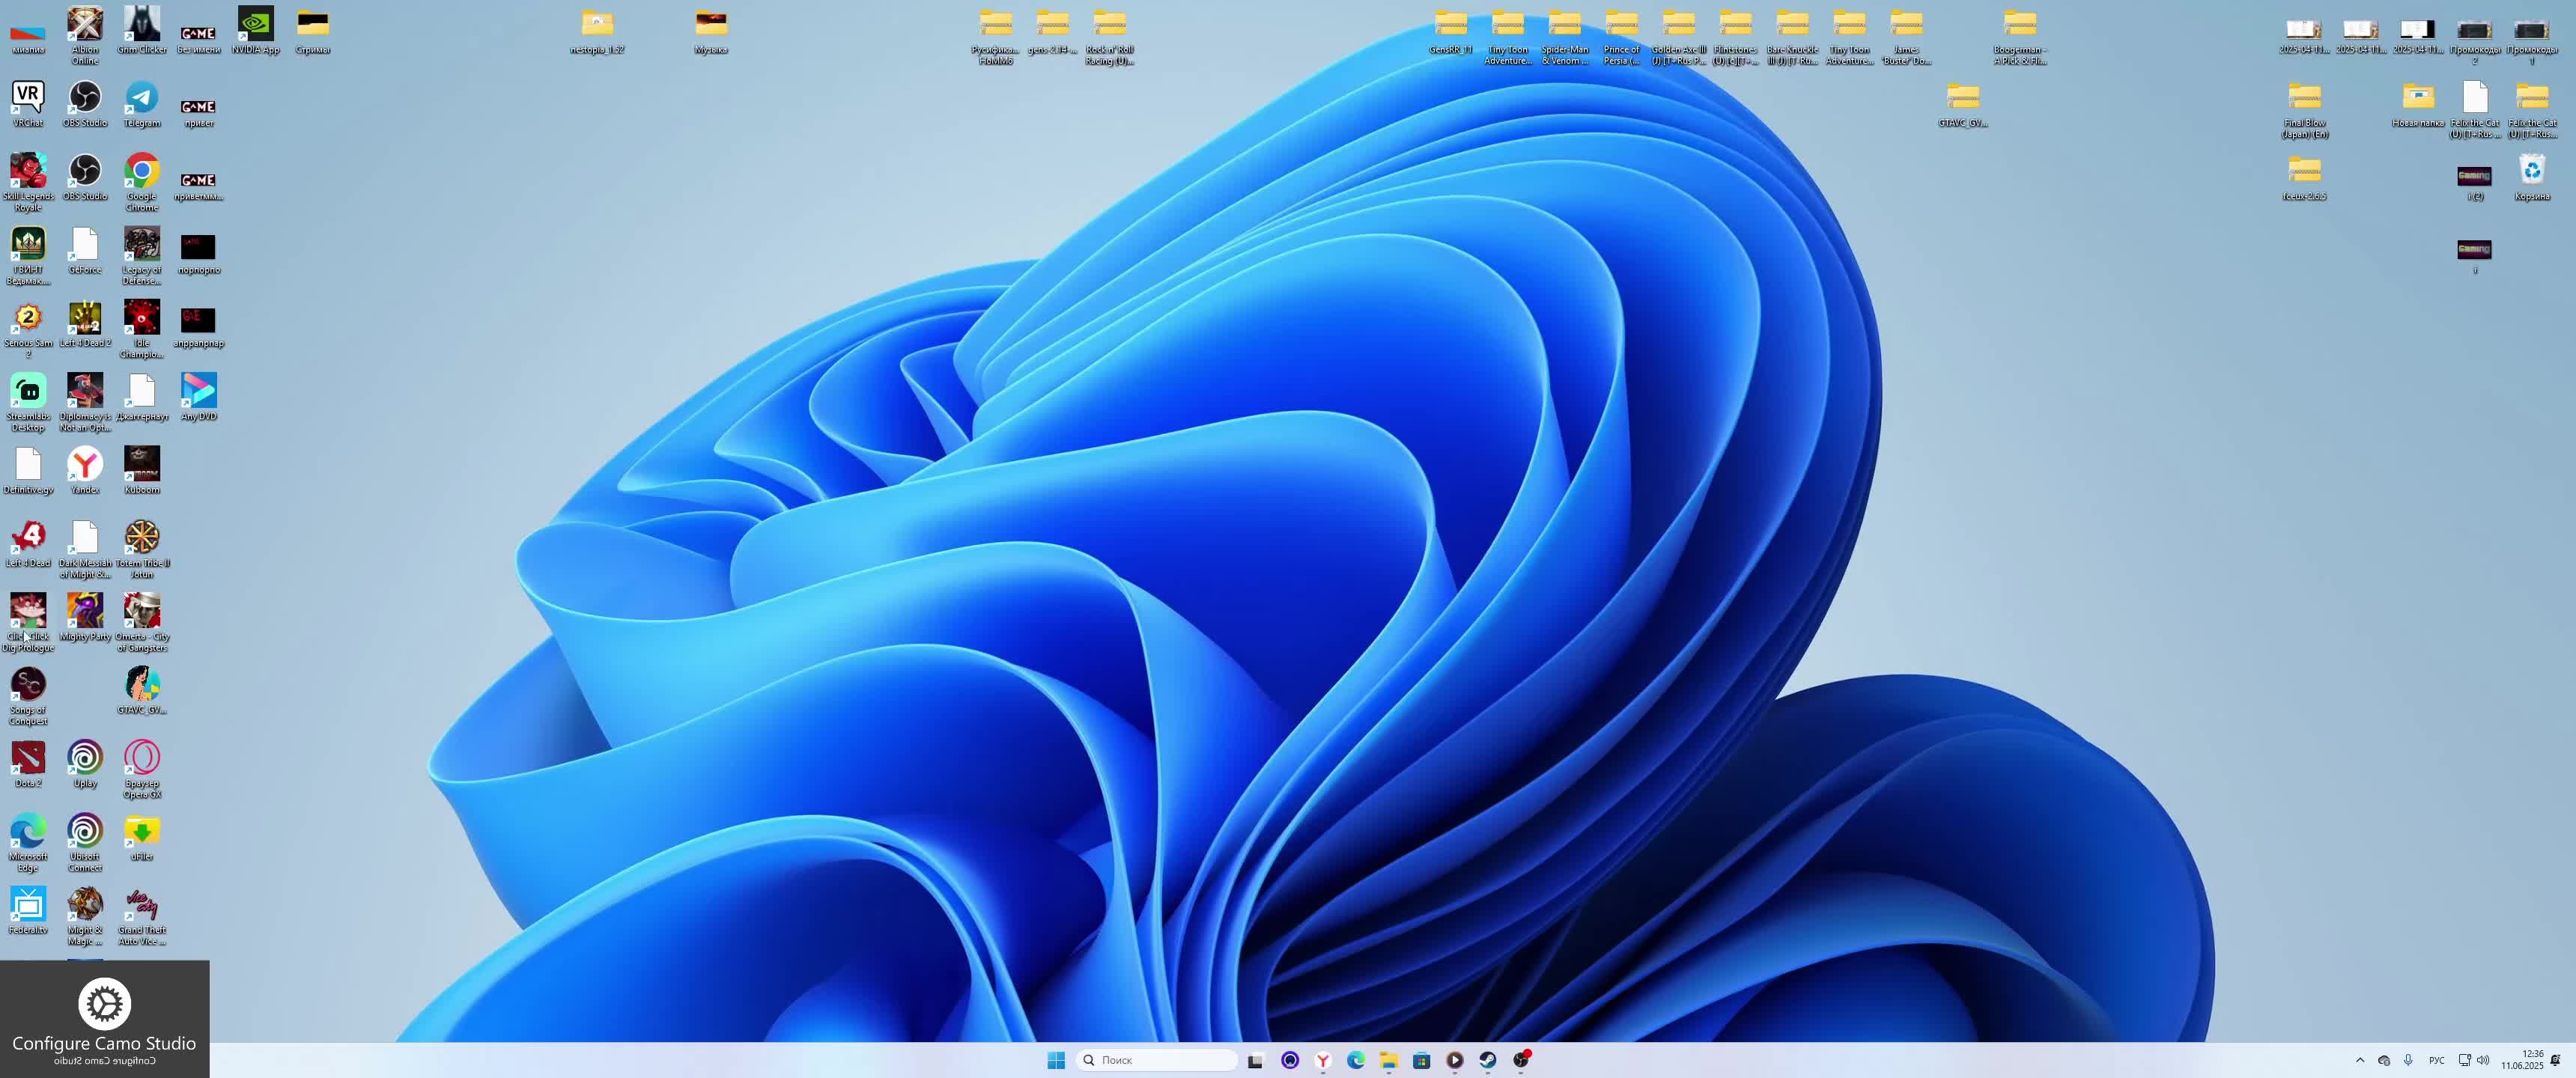The image size is (2576, 1078).
Task: Click the Configure Camo Studio gear button
Action: pyautogui.click(x=104, y=1003)
